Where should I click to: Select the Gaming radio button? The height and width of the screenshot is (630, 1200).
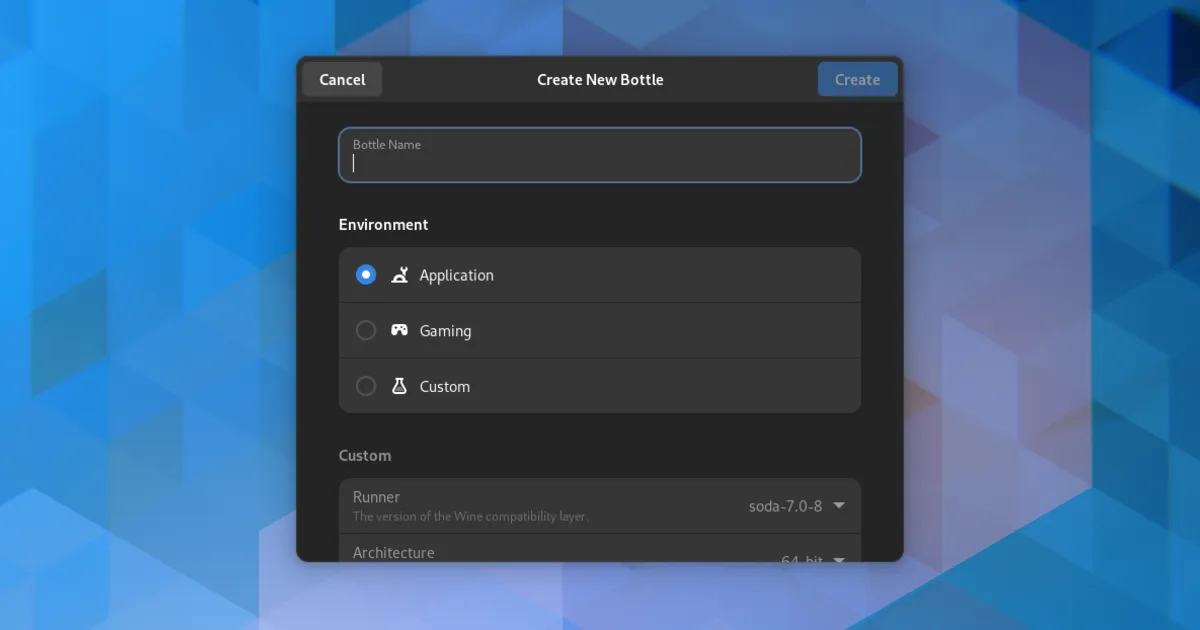point(366,330)
